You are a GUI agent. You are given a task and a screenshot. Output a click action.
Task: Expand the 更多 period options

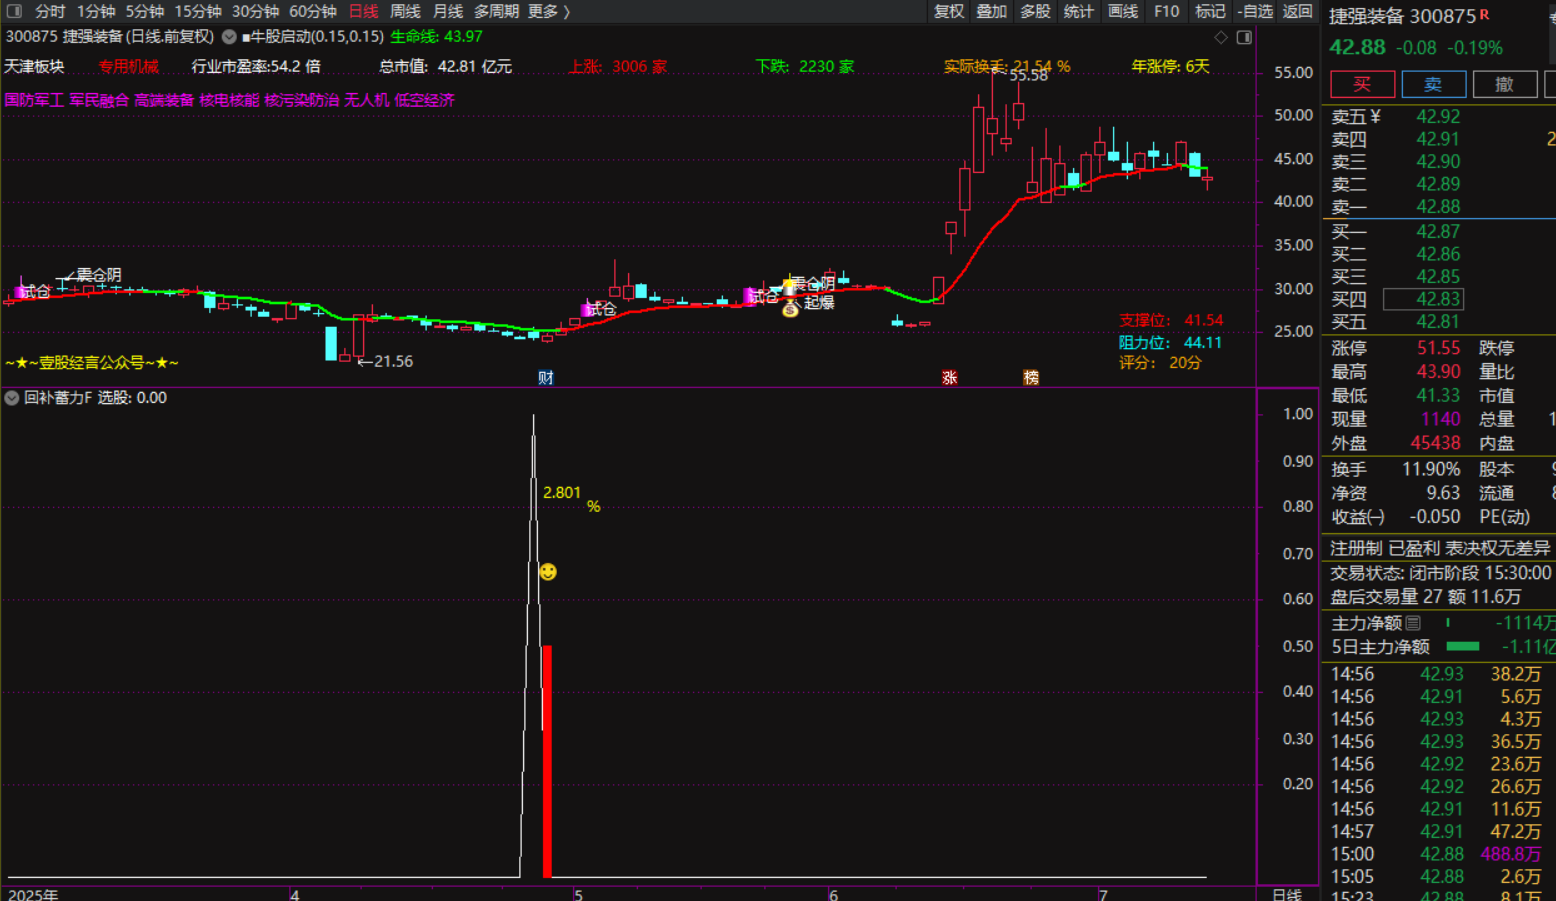(x=549, y=11)
